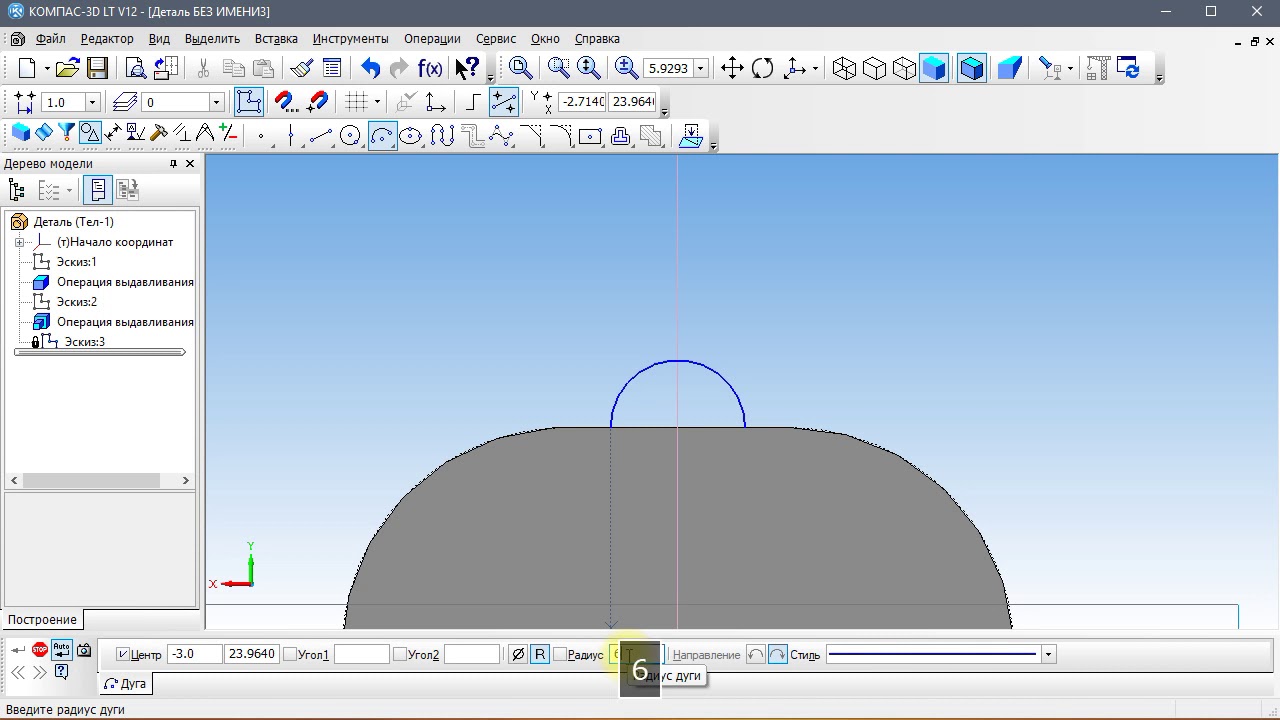Open the line Стиль dropdown
This screenshot has width=1280, height=720.
(x=1048, y=655)
